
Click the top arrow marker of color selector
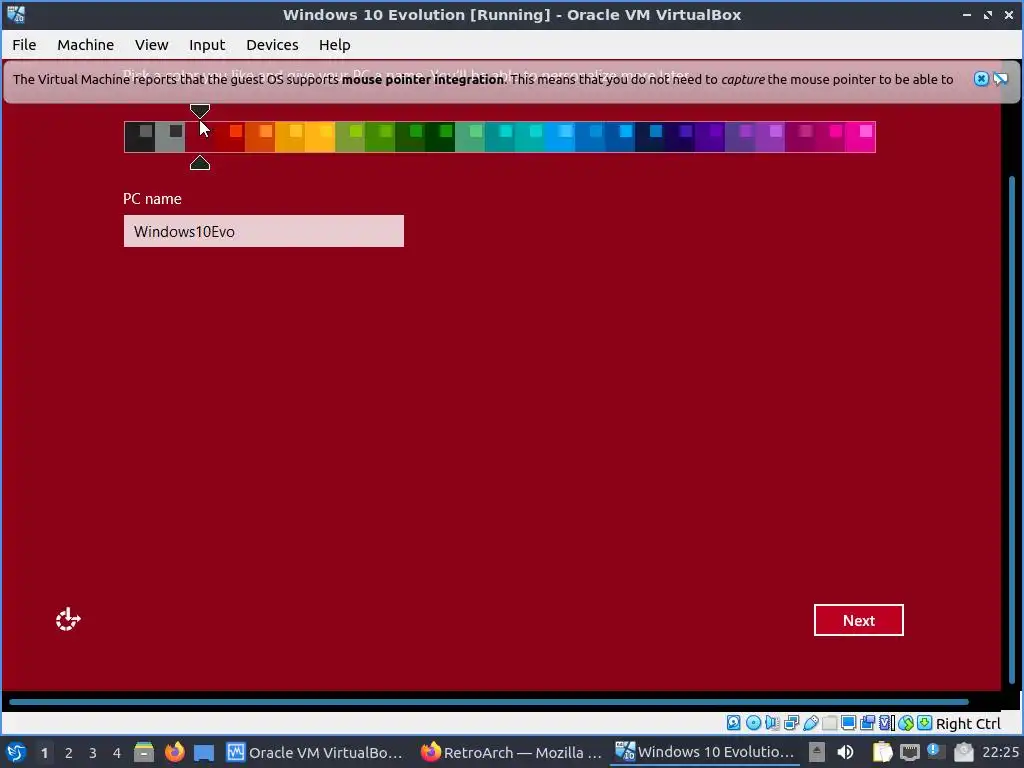click(x=200, y=110)
